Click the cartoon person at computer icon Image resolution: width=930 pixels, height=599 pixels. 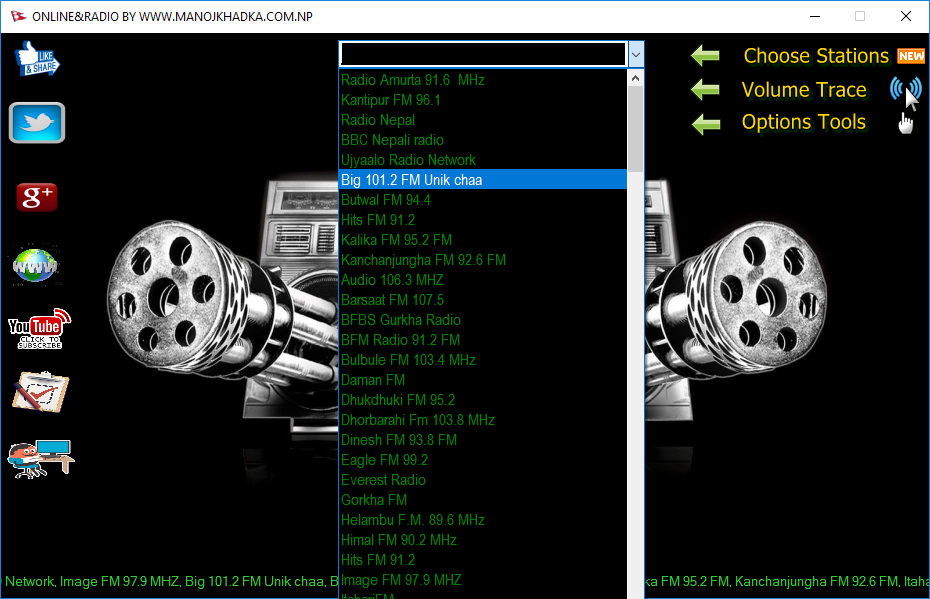pos(40,459)
